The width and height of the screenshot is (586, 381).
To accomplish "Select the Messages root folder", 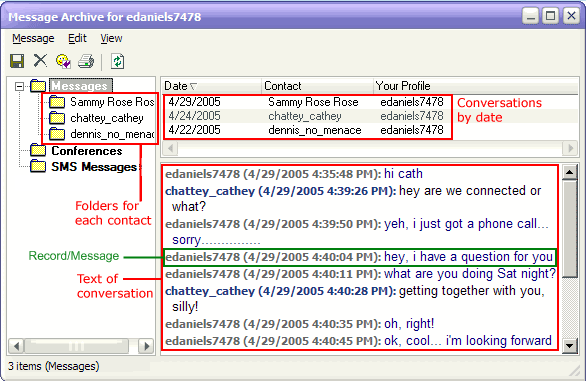I will (80, 86).
